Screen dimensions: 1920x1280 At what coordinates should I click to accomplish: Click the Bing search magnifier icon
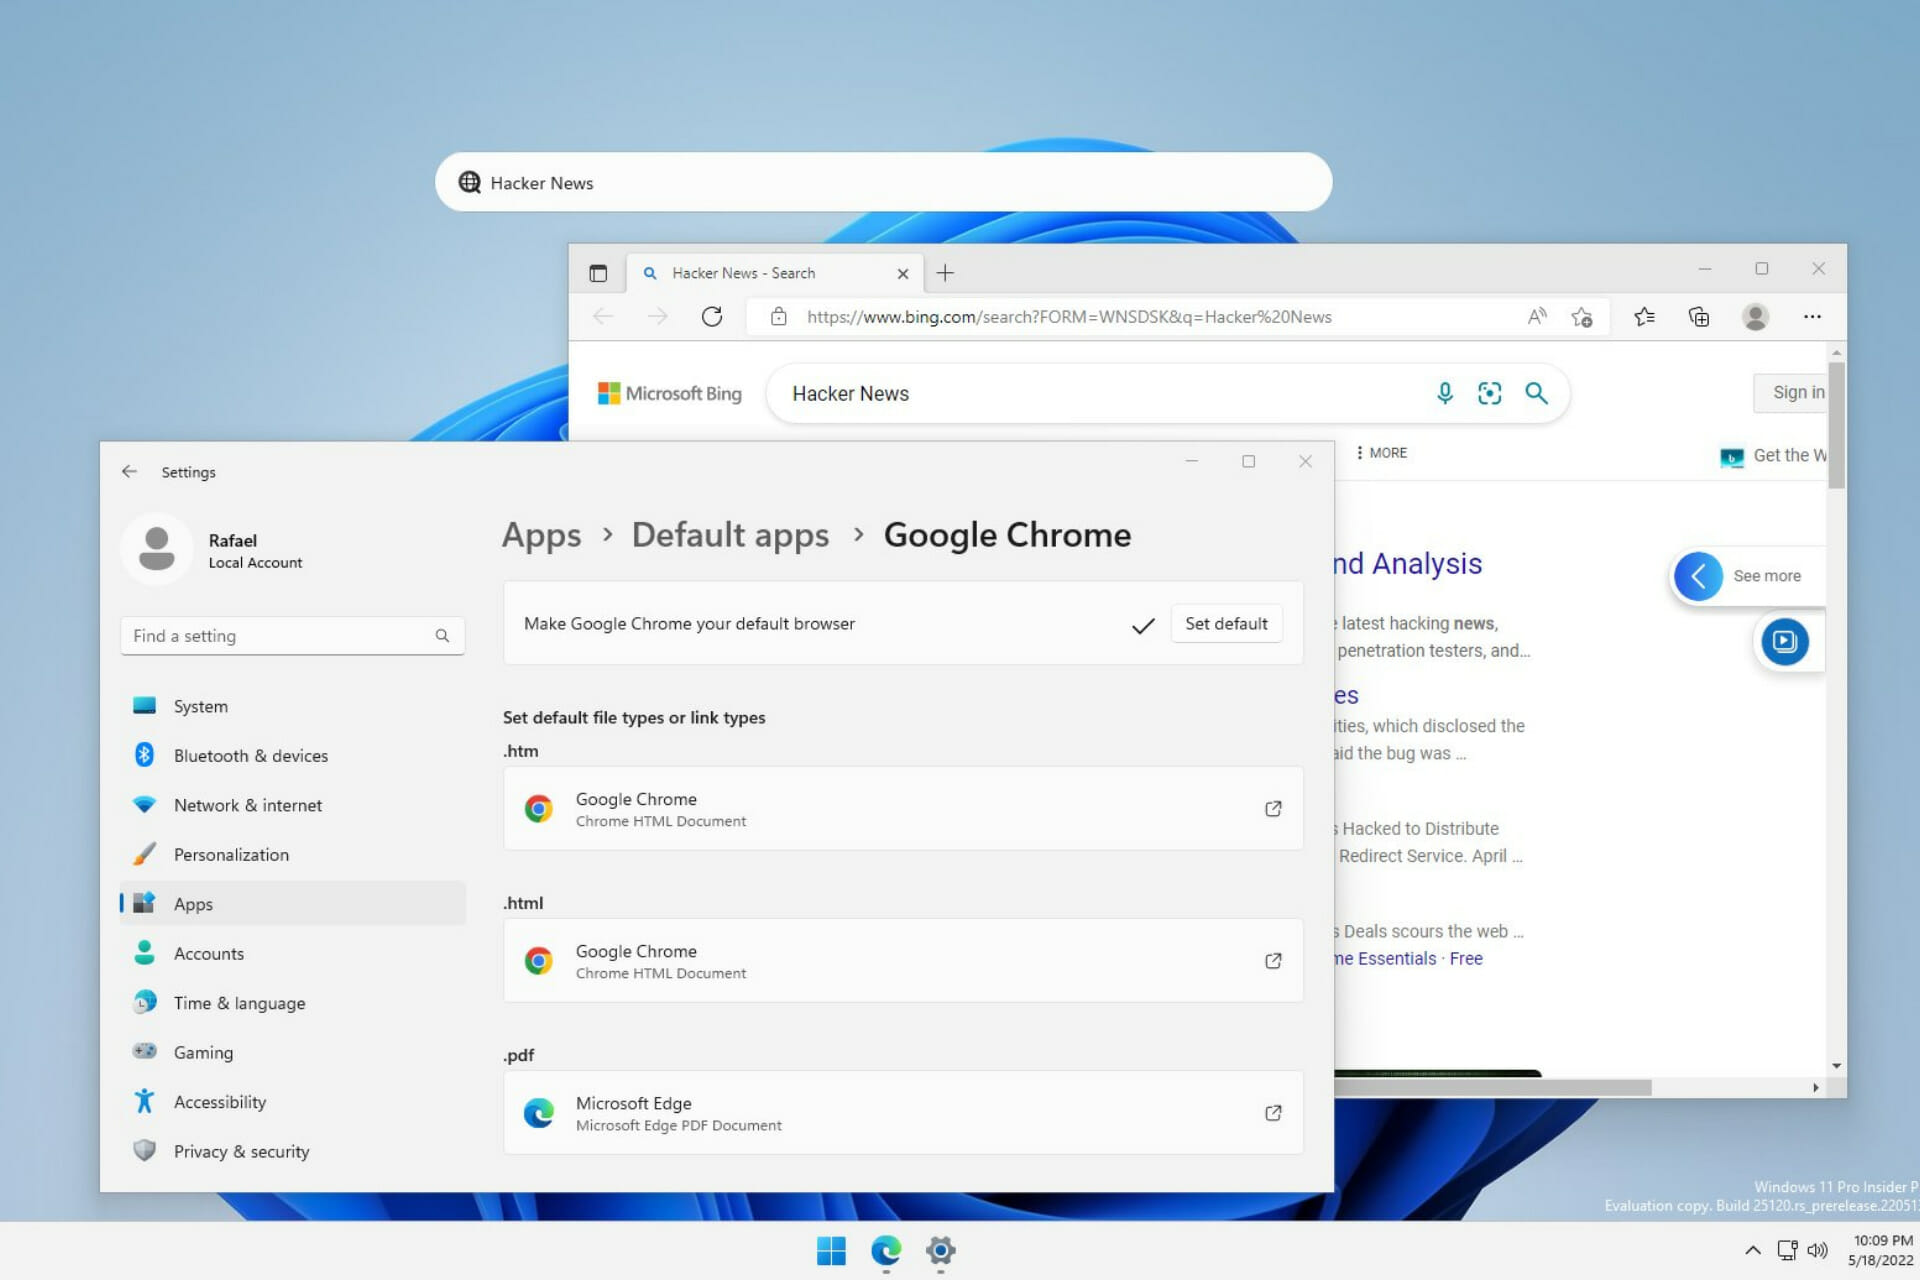coord(1537,391)
